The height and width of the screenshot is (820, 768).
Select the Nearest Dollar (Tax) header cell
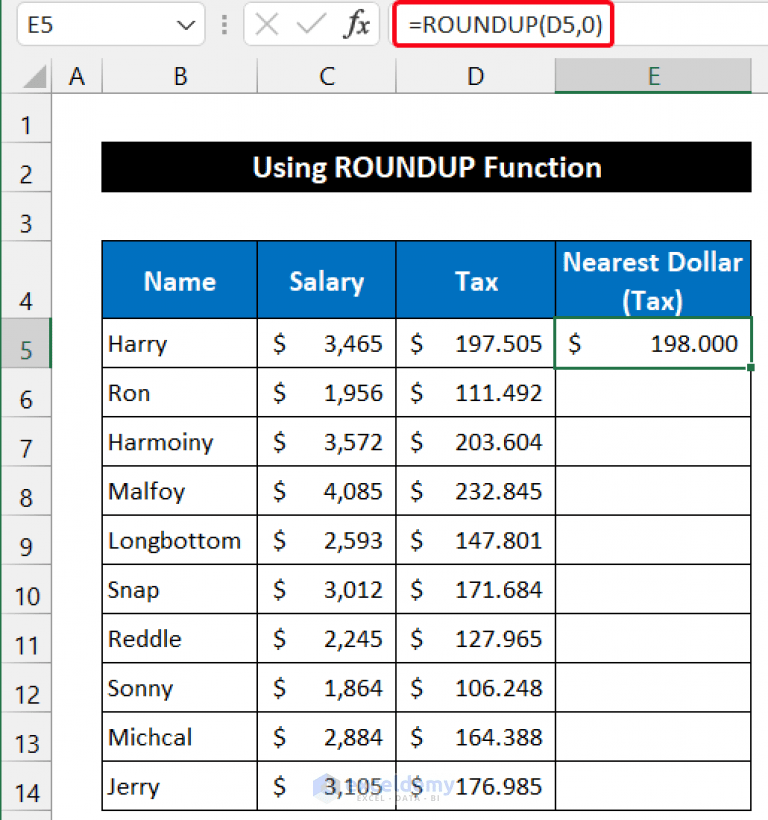pyautogui.click(x=652, y=279)
